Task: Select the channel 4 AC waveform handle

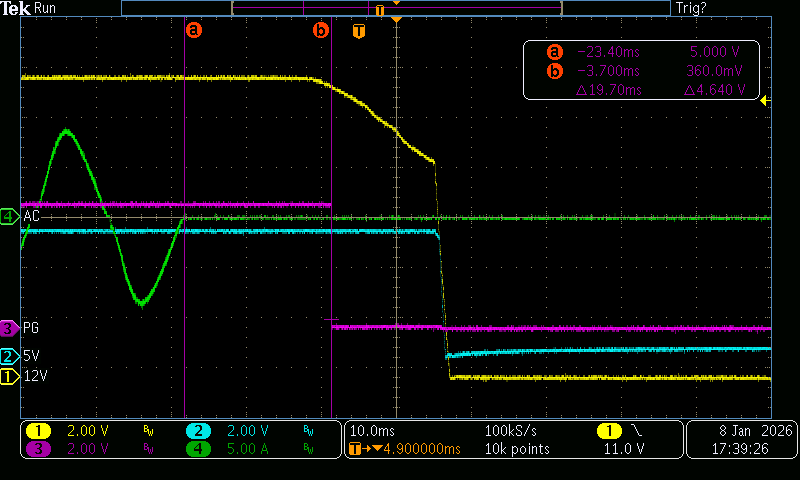Action: tap(8, 216)
